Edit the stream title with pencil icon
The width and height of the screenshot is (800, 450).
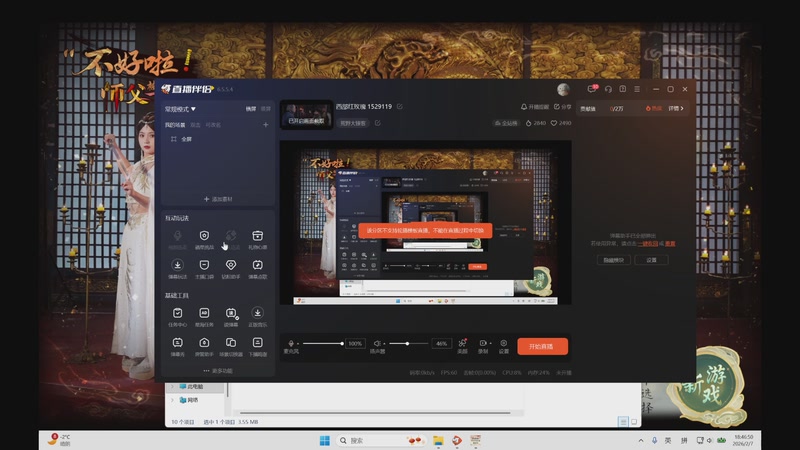[x=400, y=107]
